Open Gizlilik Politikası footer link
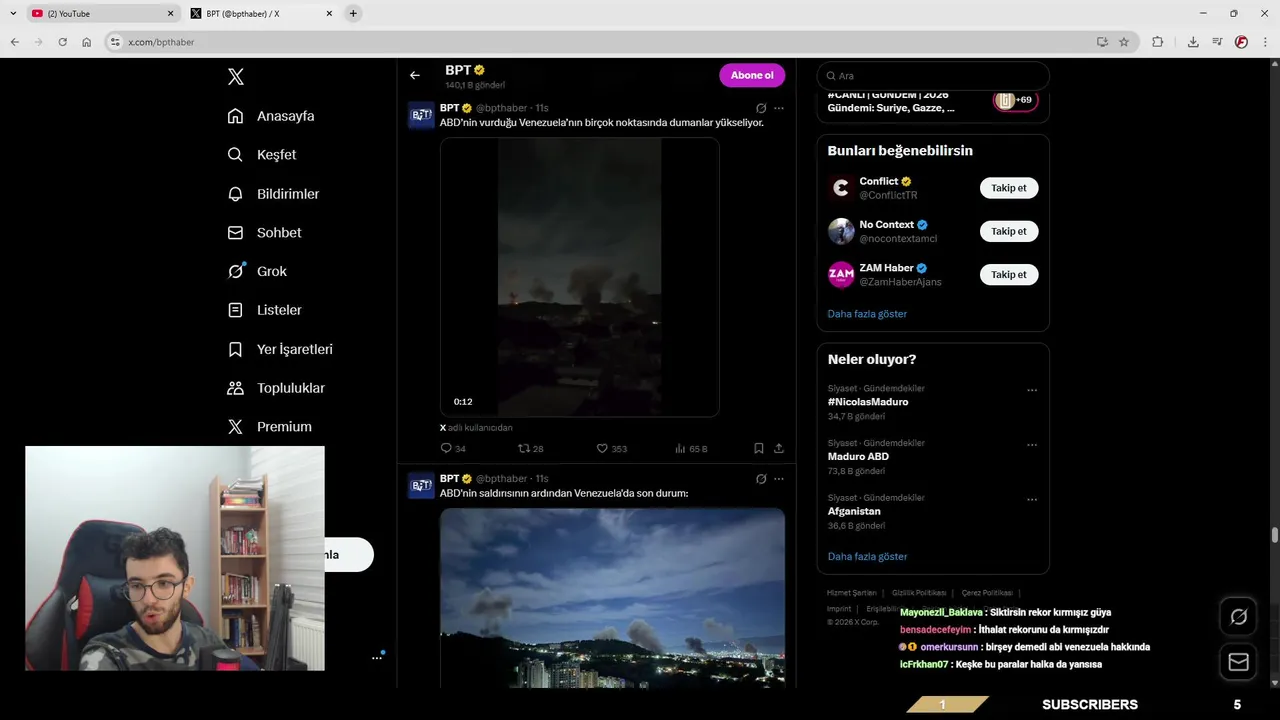The height and width of the screenshot is (720, 1280). pyautogui.click(x=919, y=593)
